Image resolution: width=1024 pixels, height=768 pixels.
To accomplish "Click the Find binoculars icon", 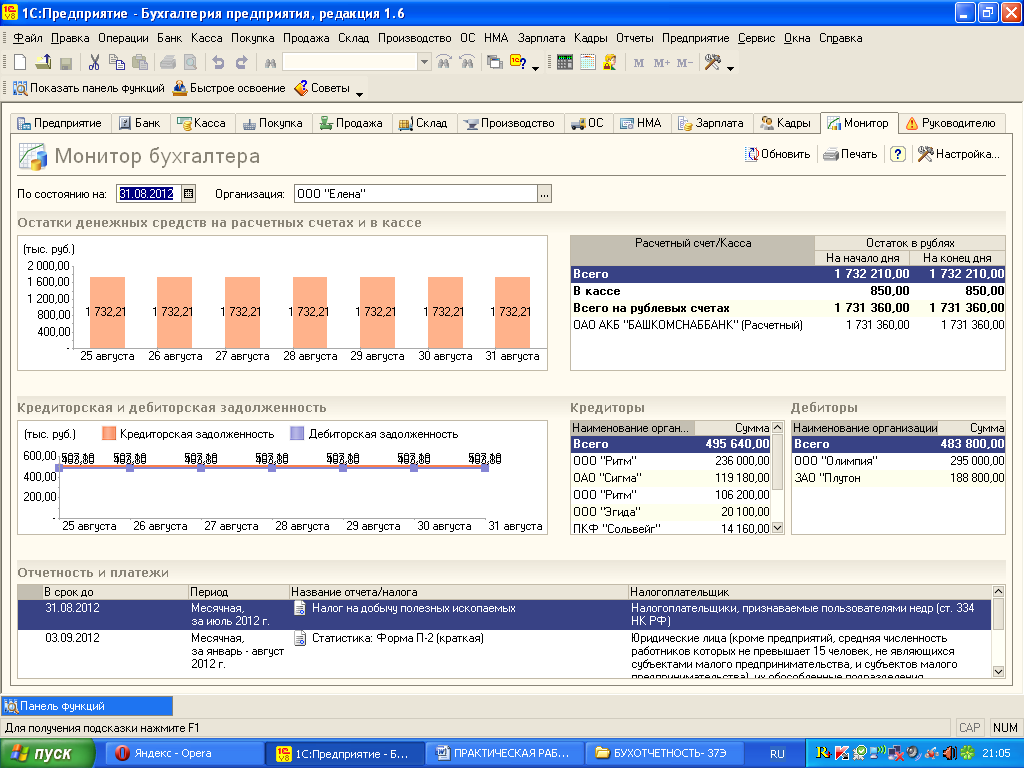I will tap(270, 63).
